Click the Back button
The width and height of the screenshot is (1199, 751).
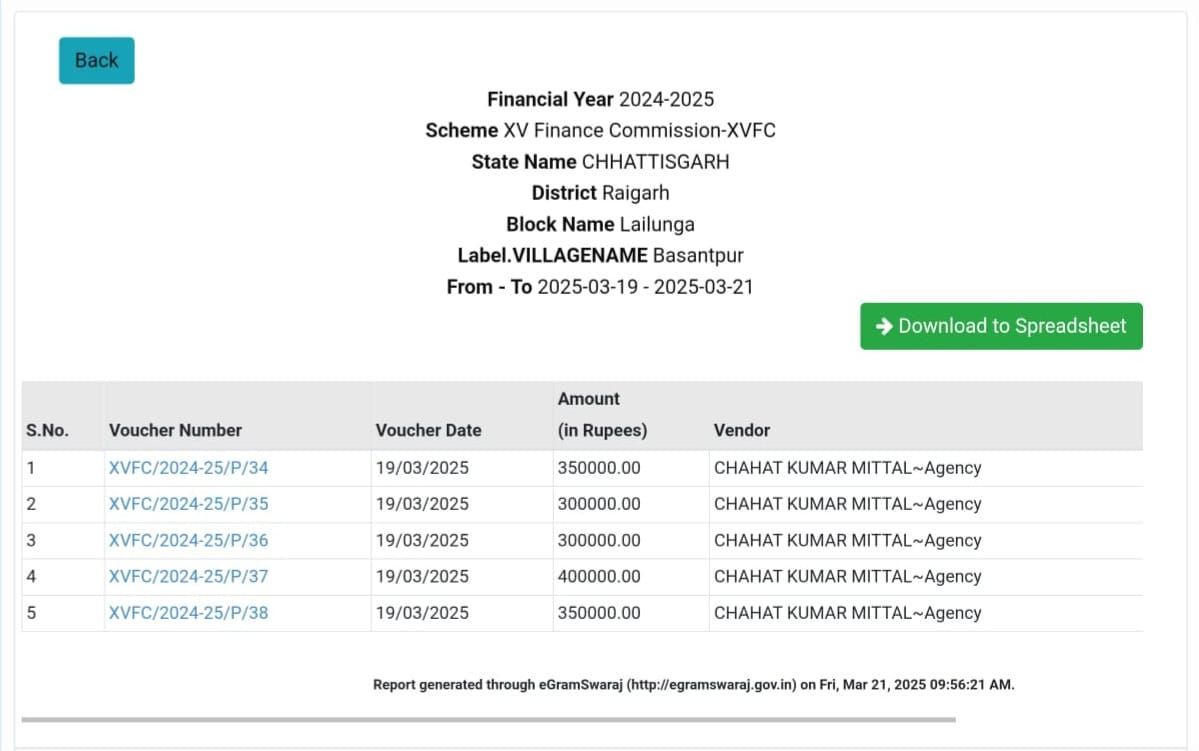pos(96,60)
